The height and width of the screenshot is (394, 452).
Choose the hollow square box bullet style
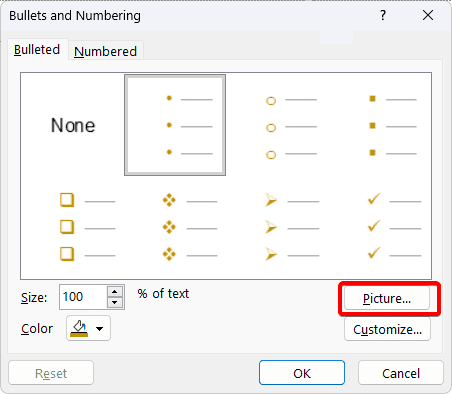[73, 227]
